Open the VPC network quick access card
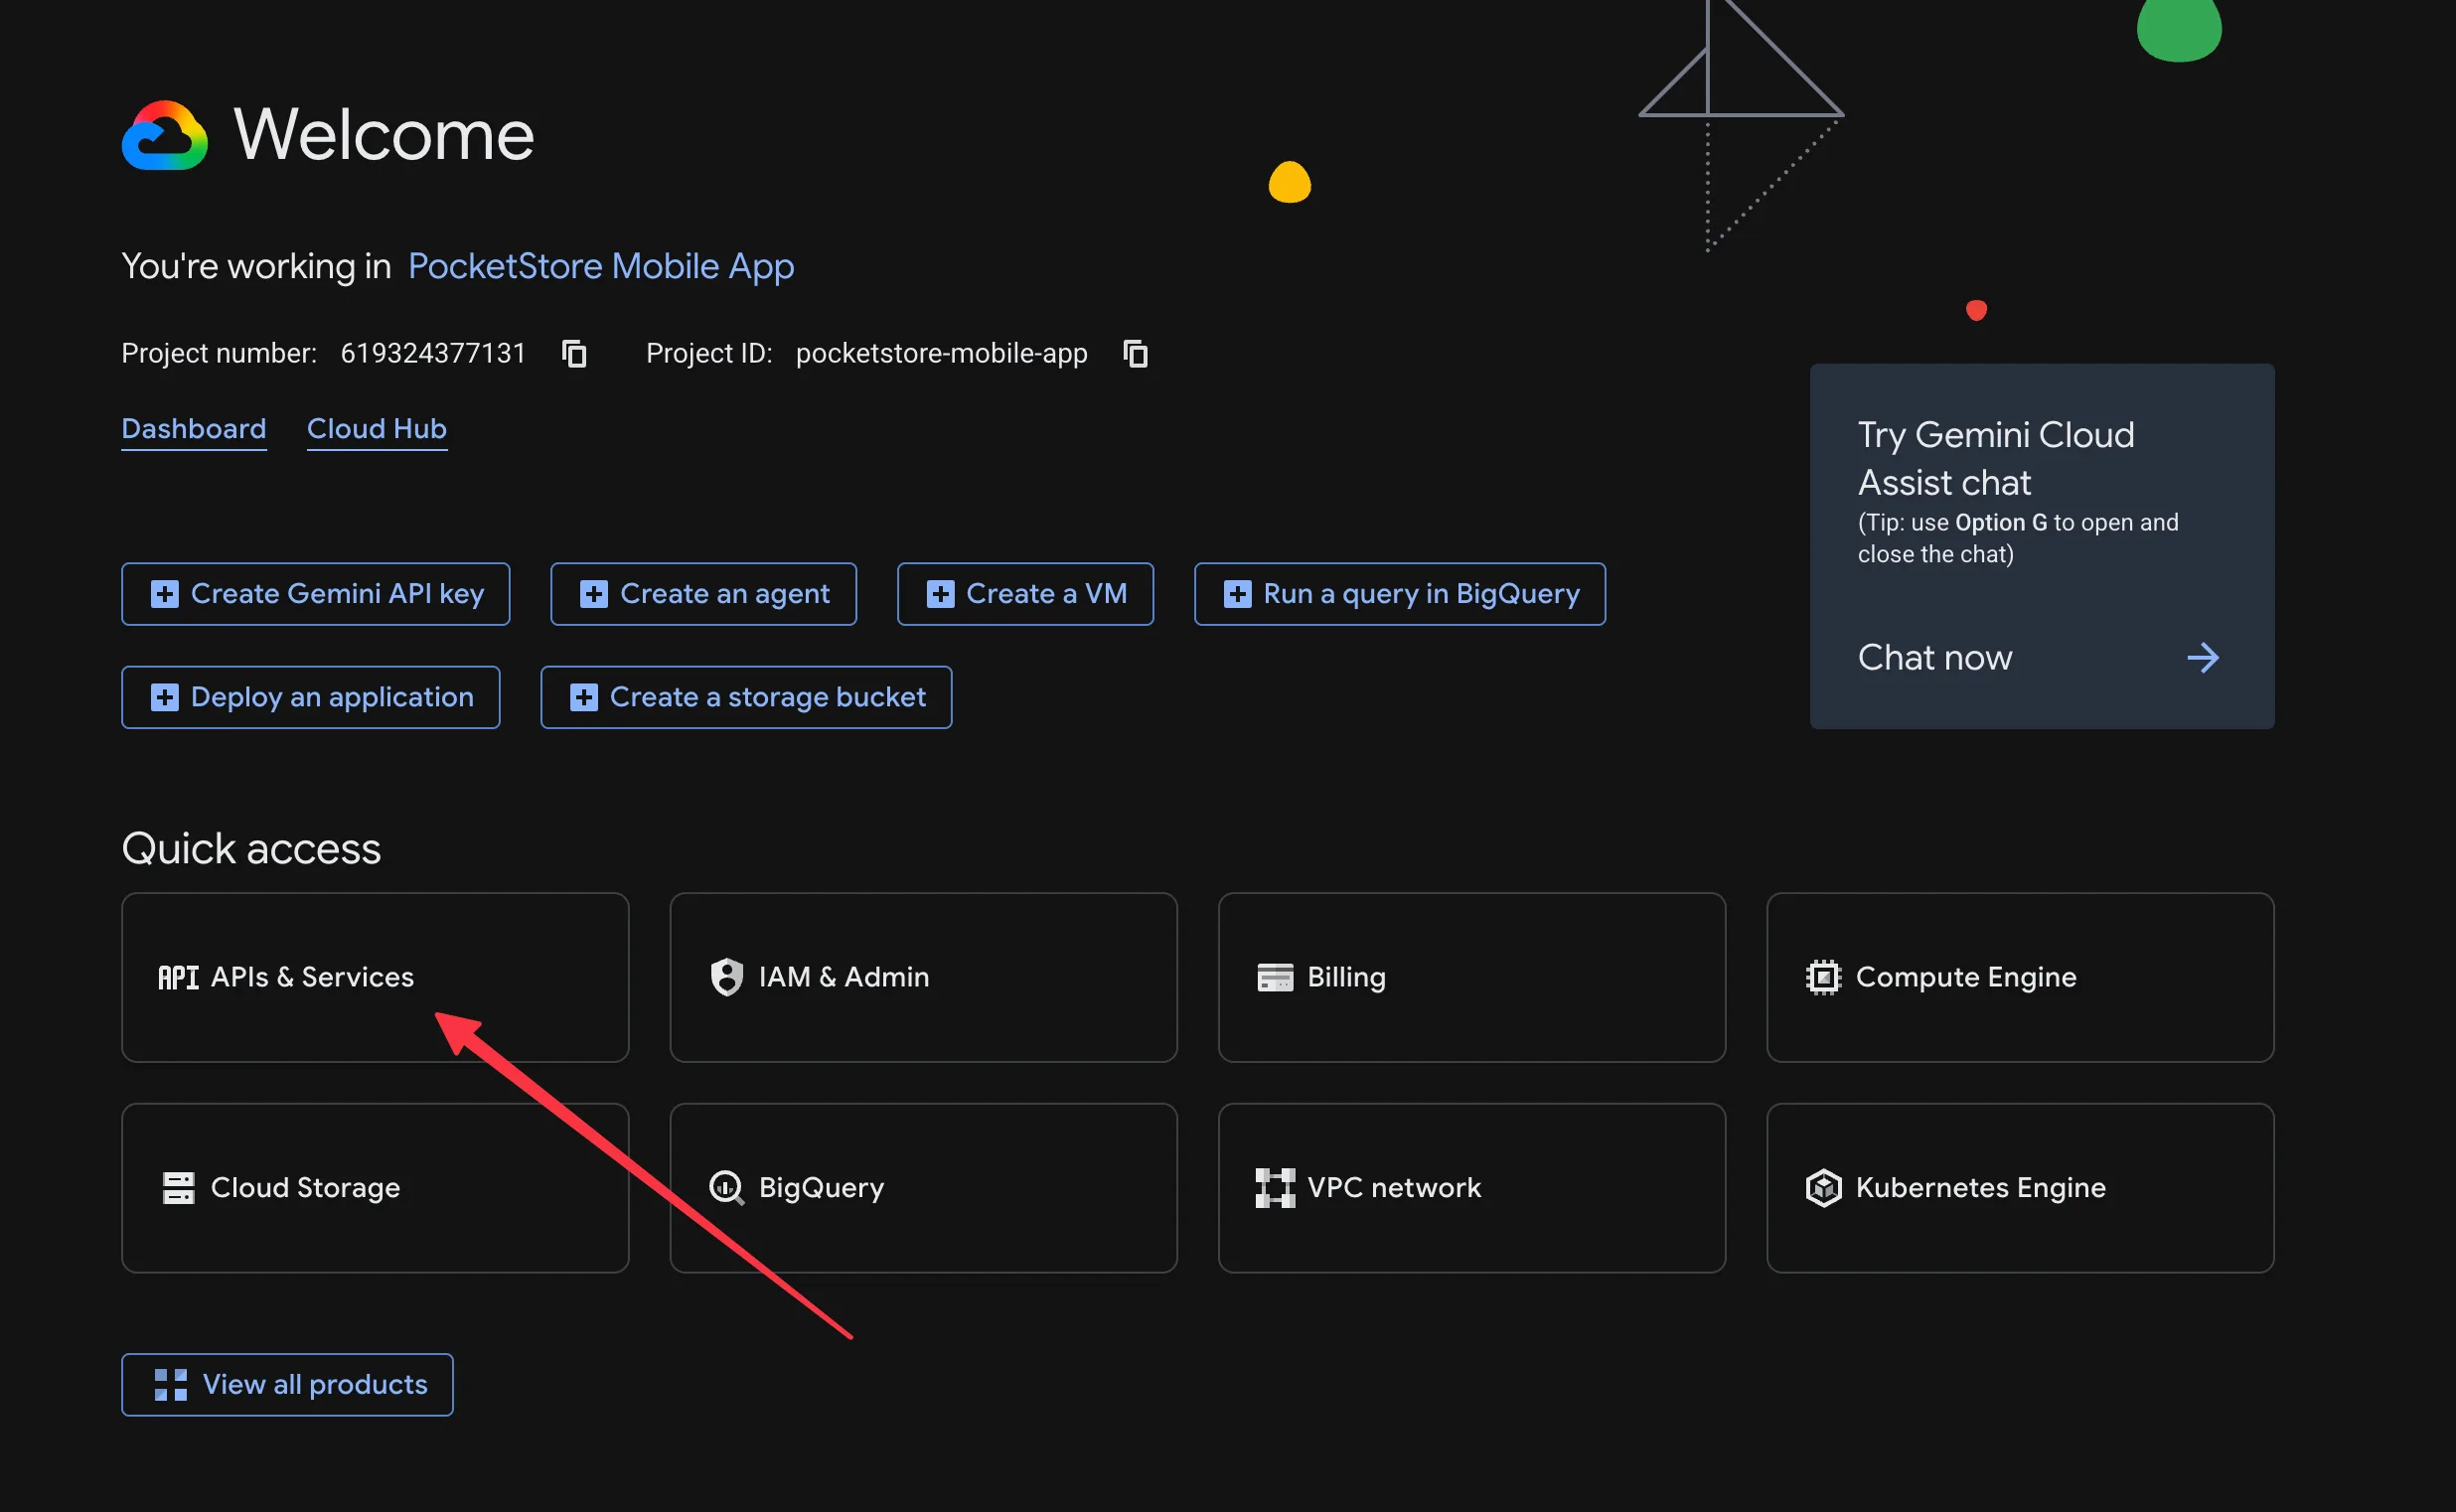This screenshot has height=1512, width=2456. (x=1472, y=1188)
